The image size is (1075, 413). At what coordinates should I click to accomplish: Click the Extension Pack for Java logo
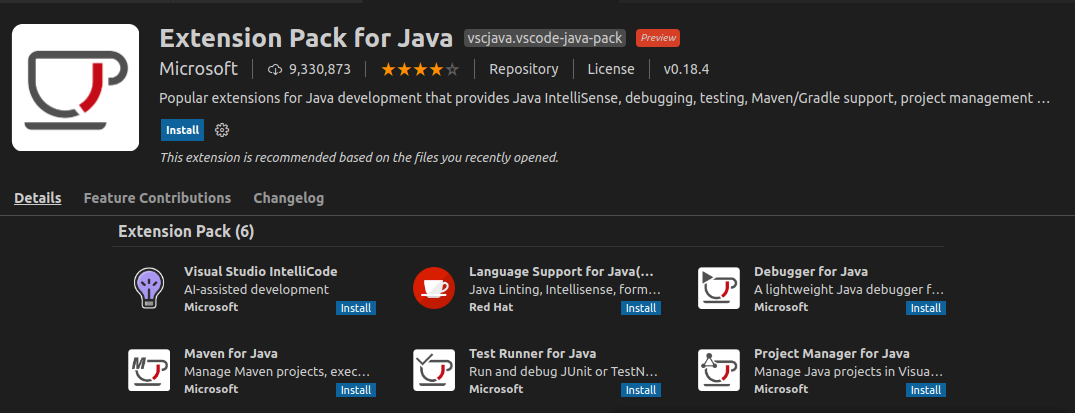click(76, 87)
